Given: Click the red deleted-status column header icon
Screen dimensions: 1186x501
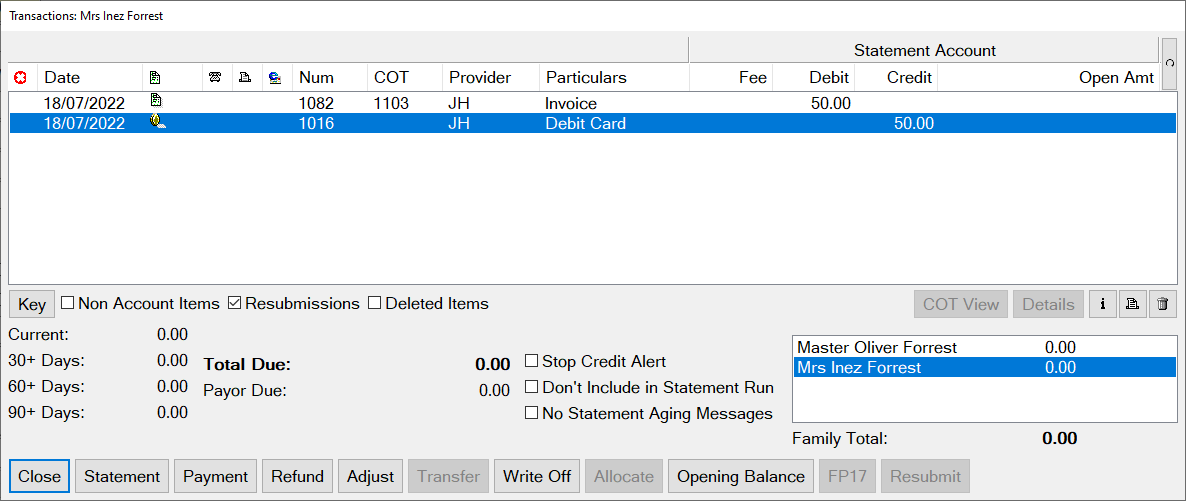Looking at the screenshot, I should (x=20, y=77).
